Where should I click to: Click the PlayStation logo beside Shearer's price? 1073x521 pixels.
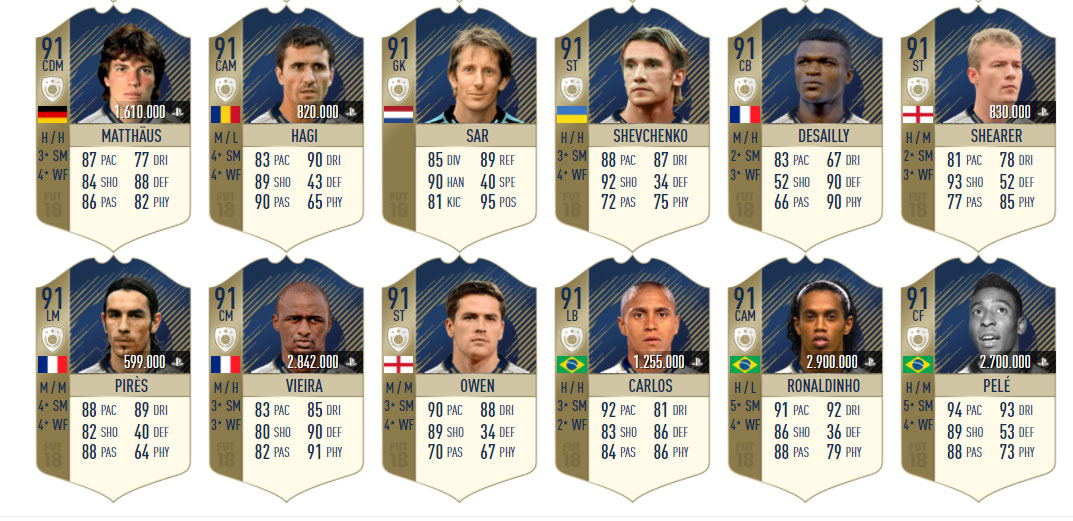tap(1042, 112)
